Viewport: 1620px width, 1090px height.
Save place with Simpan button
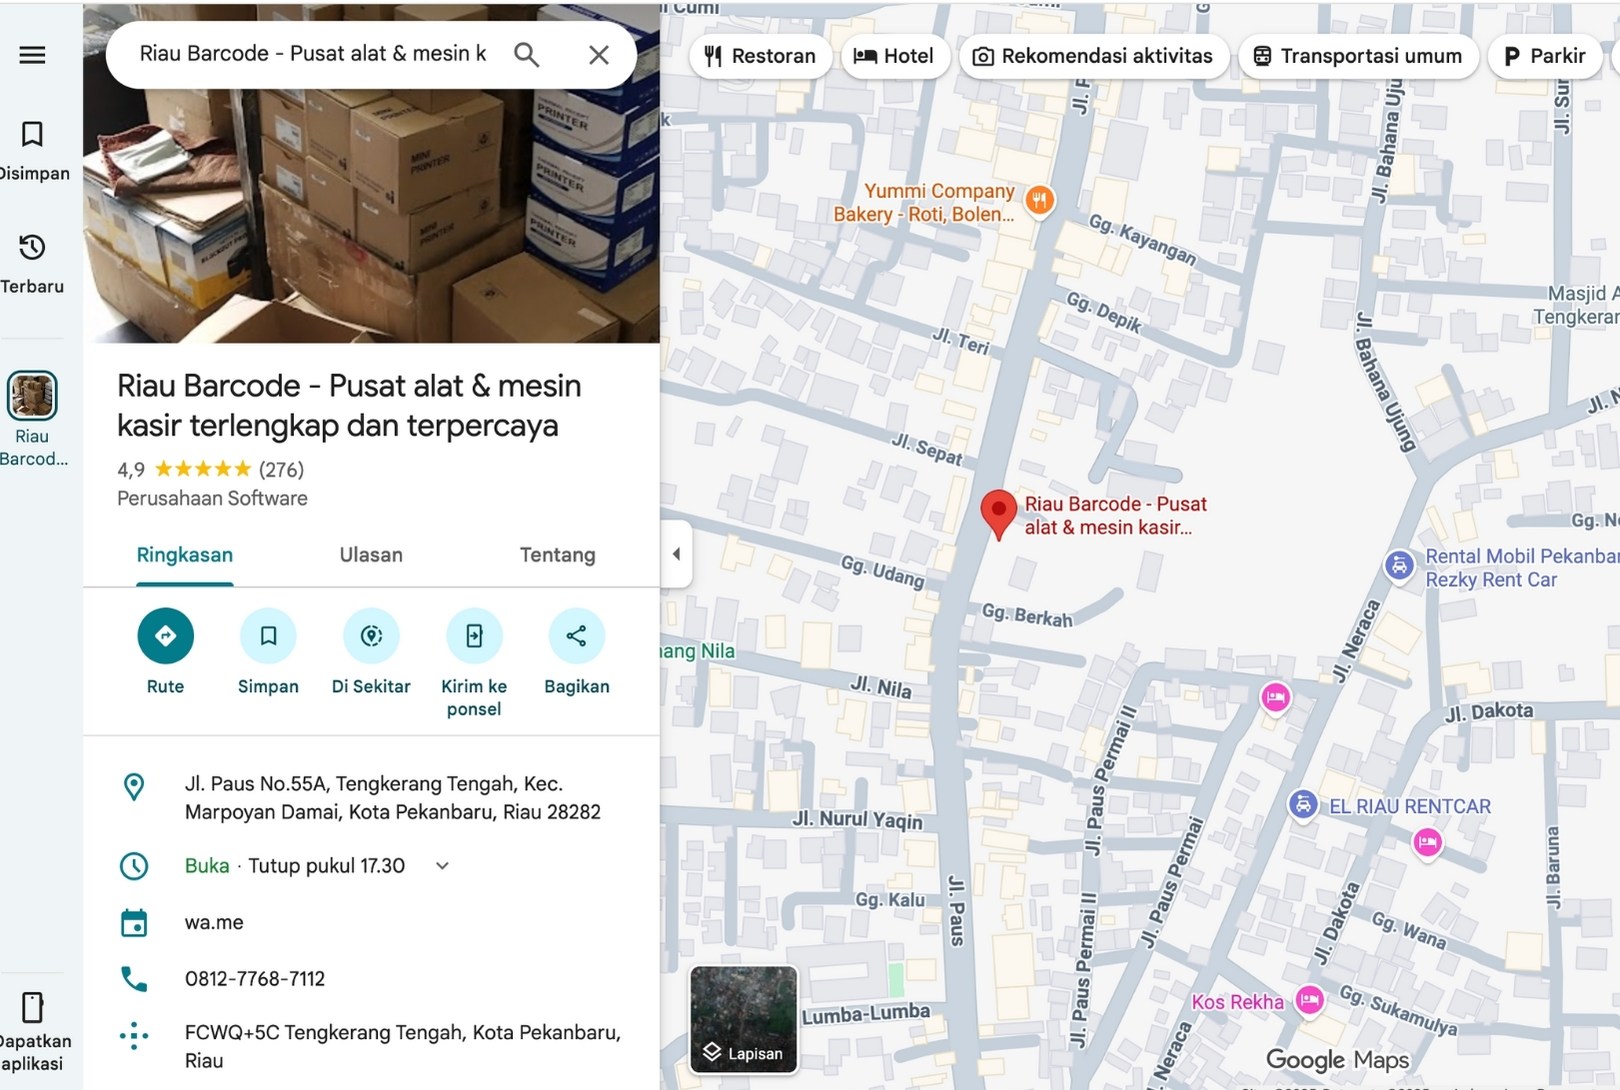coord(268,636)
